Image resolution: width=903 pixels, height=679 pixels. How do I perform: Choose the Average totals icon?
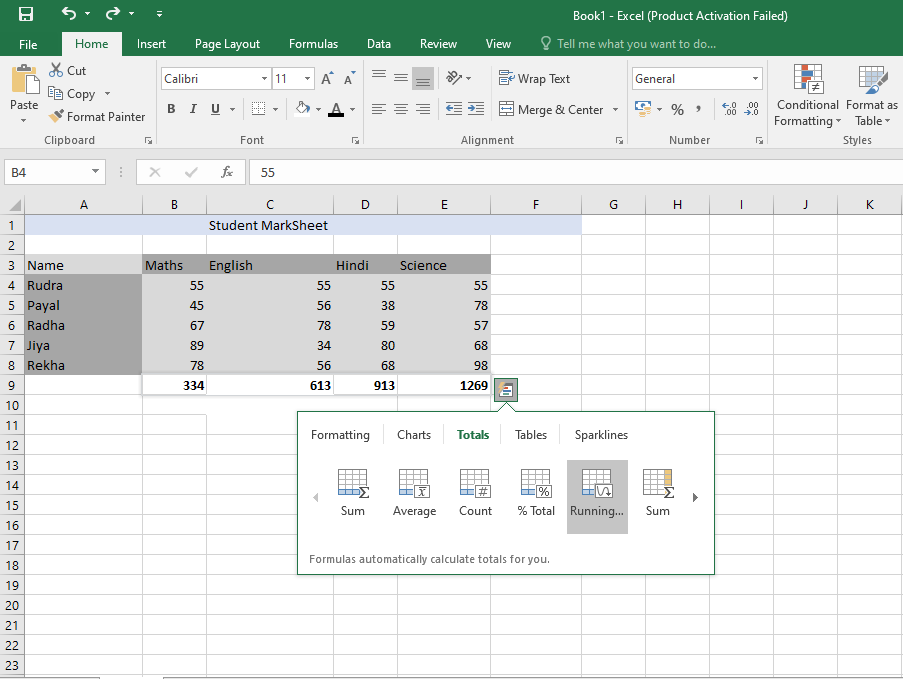[x=414, y=483]
